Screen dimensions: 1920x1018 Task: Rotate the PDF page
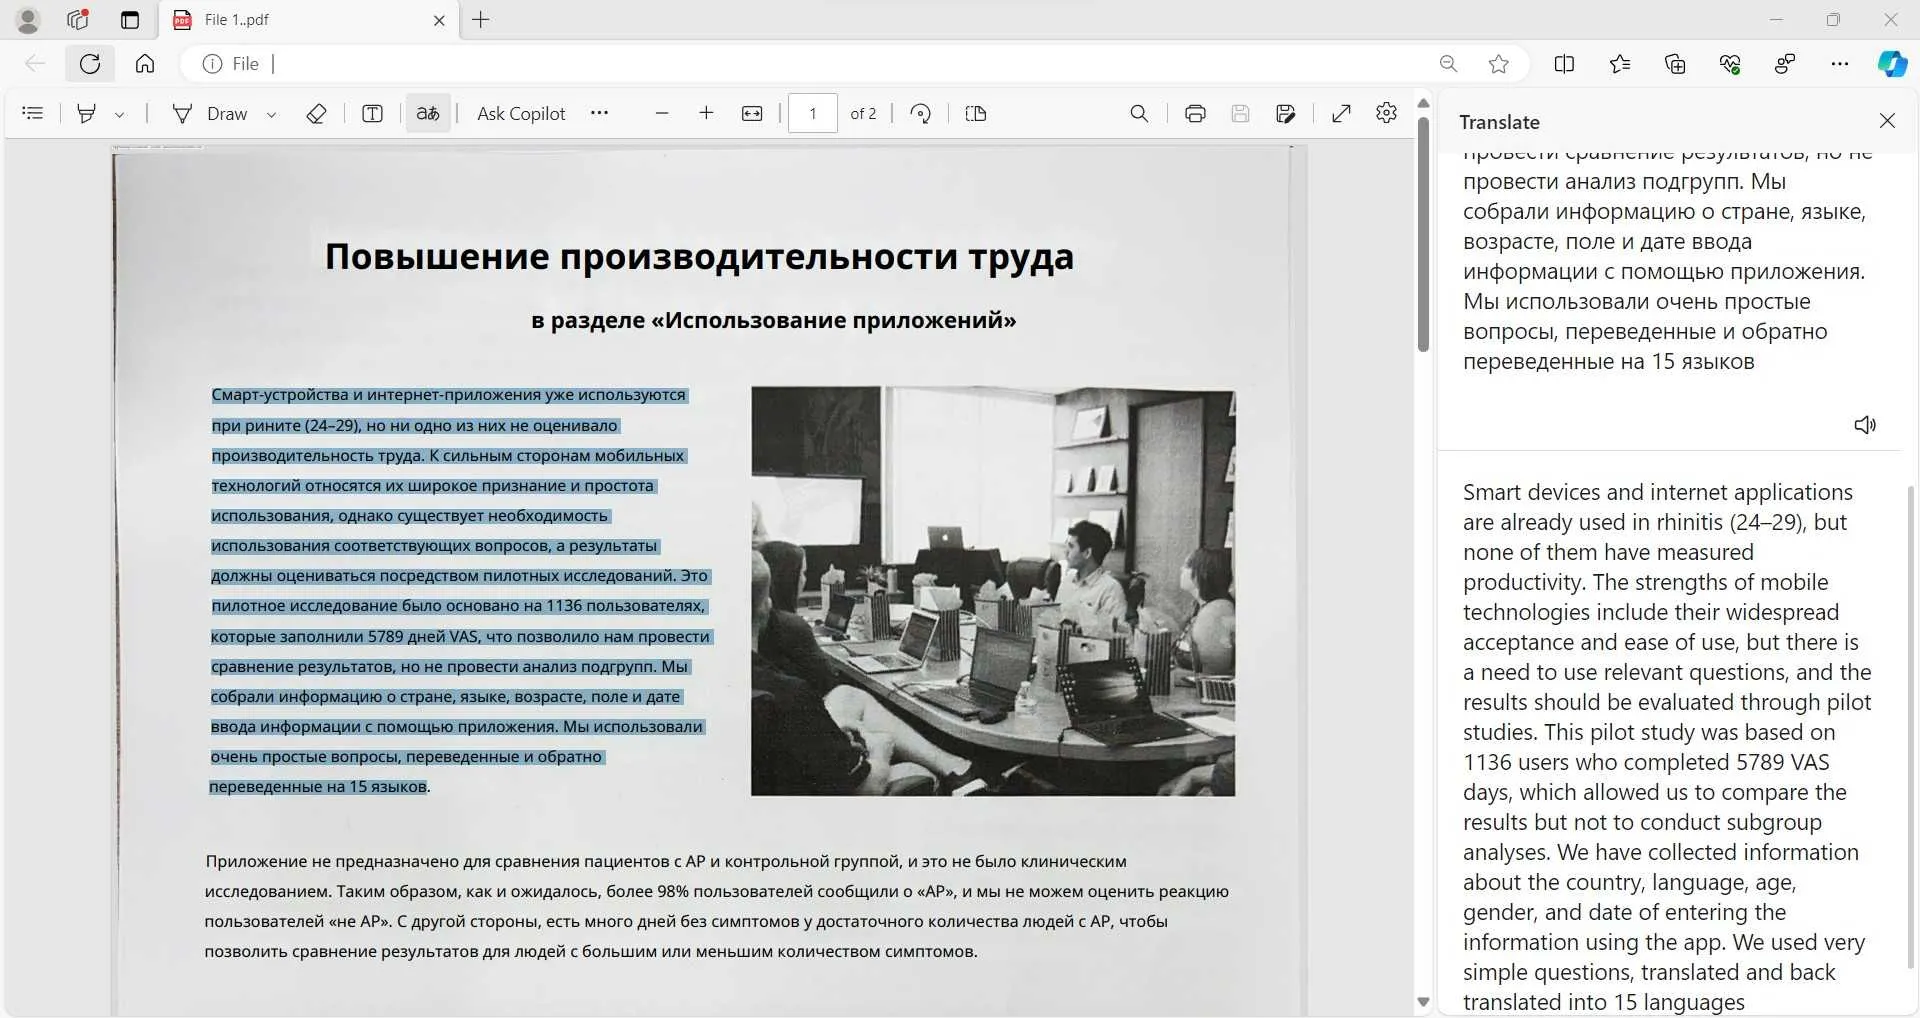(920, 113)
